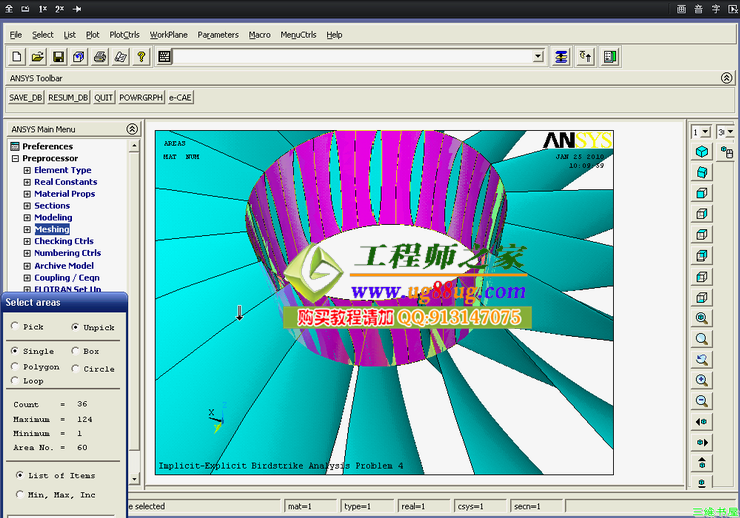Expand the Meshing node

click(27, 230)
